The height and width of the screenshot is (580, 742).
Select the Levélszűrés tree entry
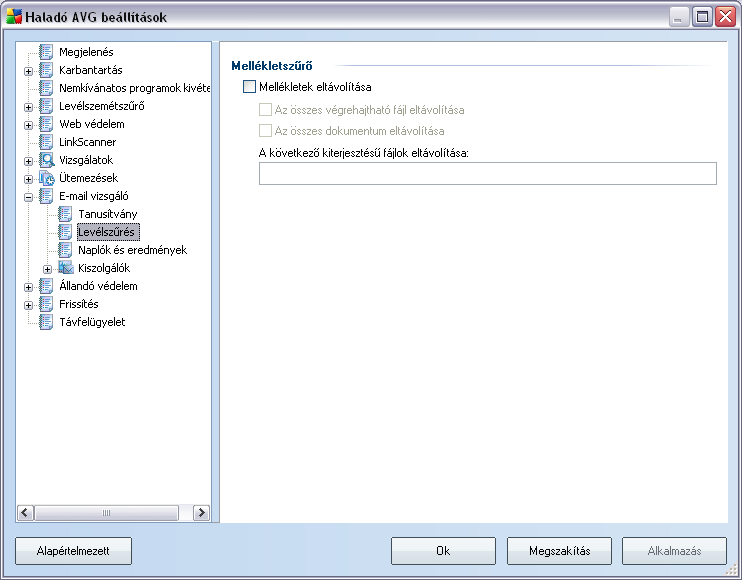[x=106, y=232]
